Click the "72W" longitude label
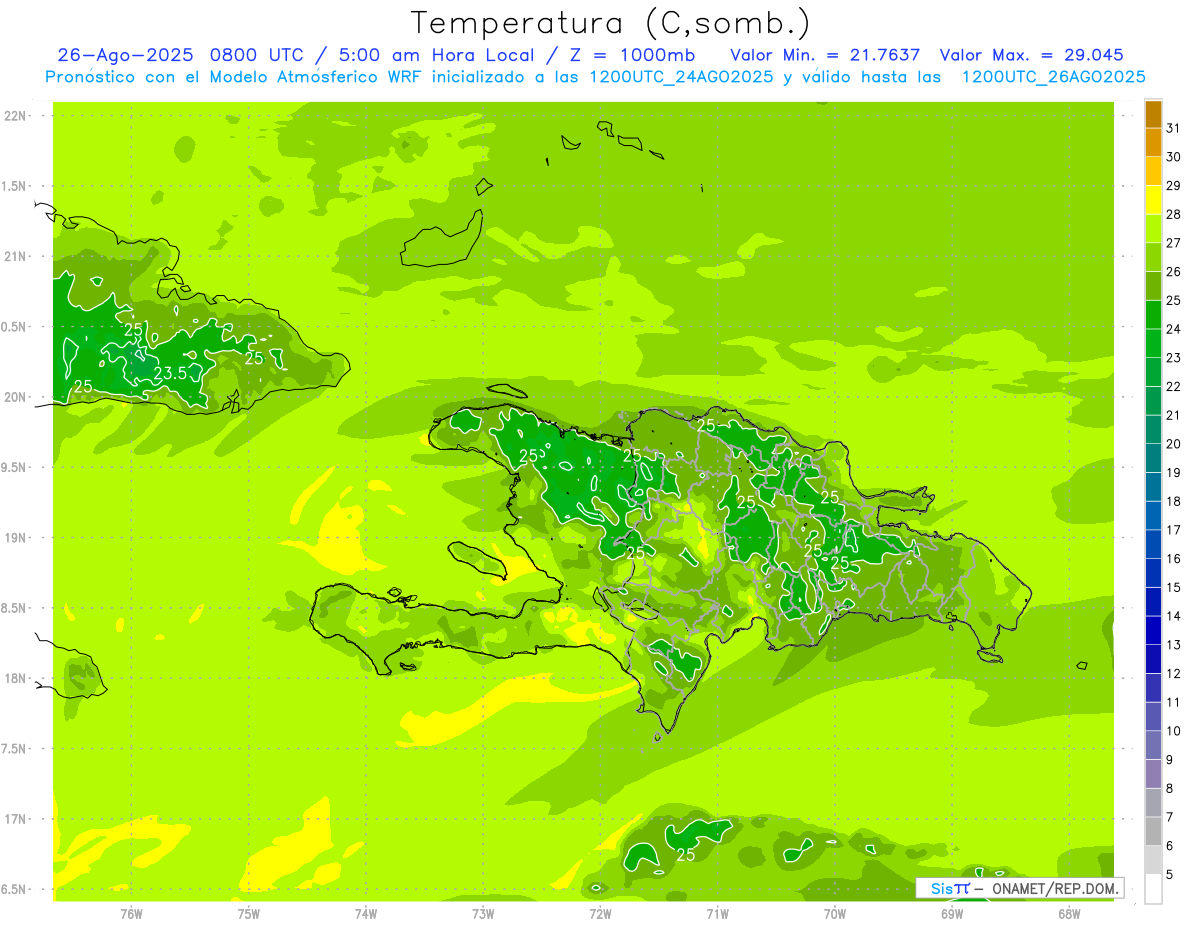The image size is (1200, 927). (600, 913)
